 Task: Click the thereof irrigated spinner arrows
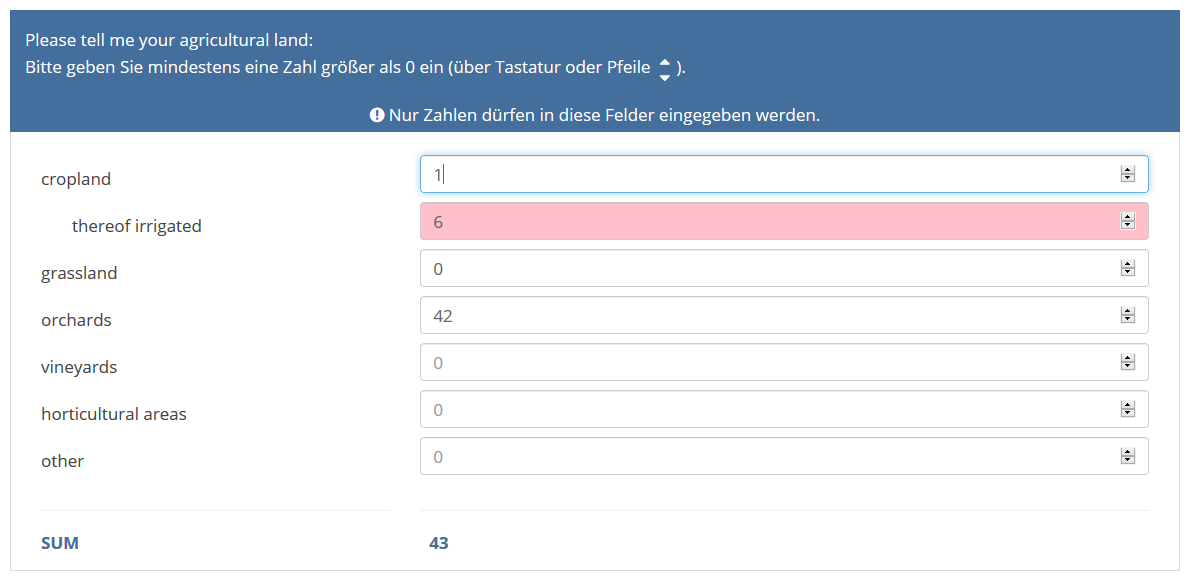point(1128,221)
